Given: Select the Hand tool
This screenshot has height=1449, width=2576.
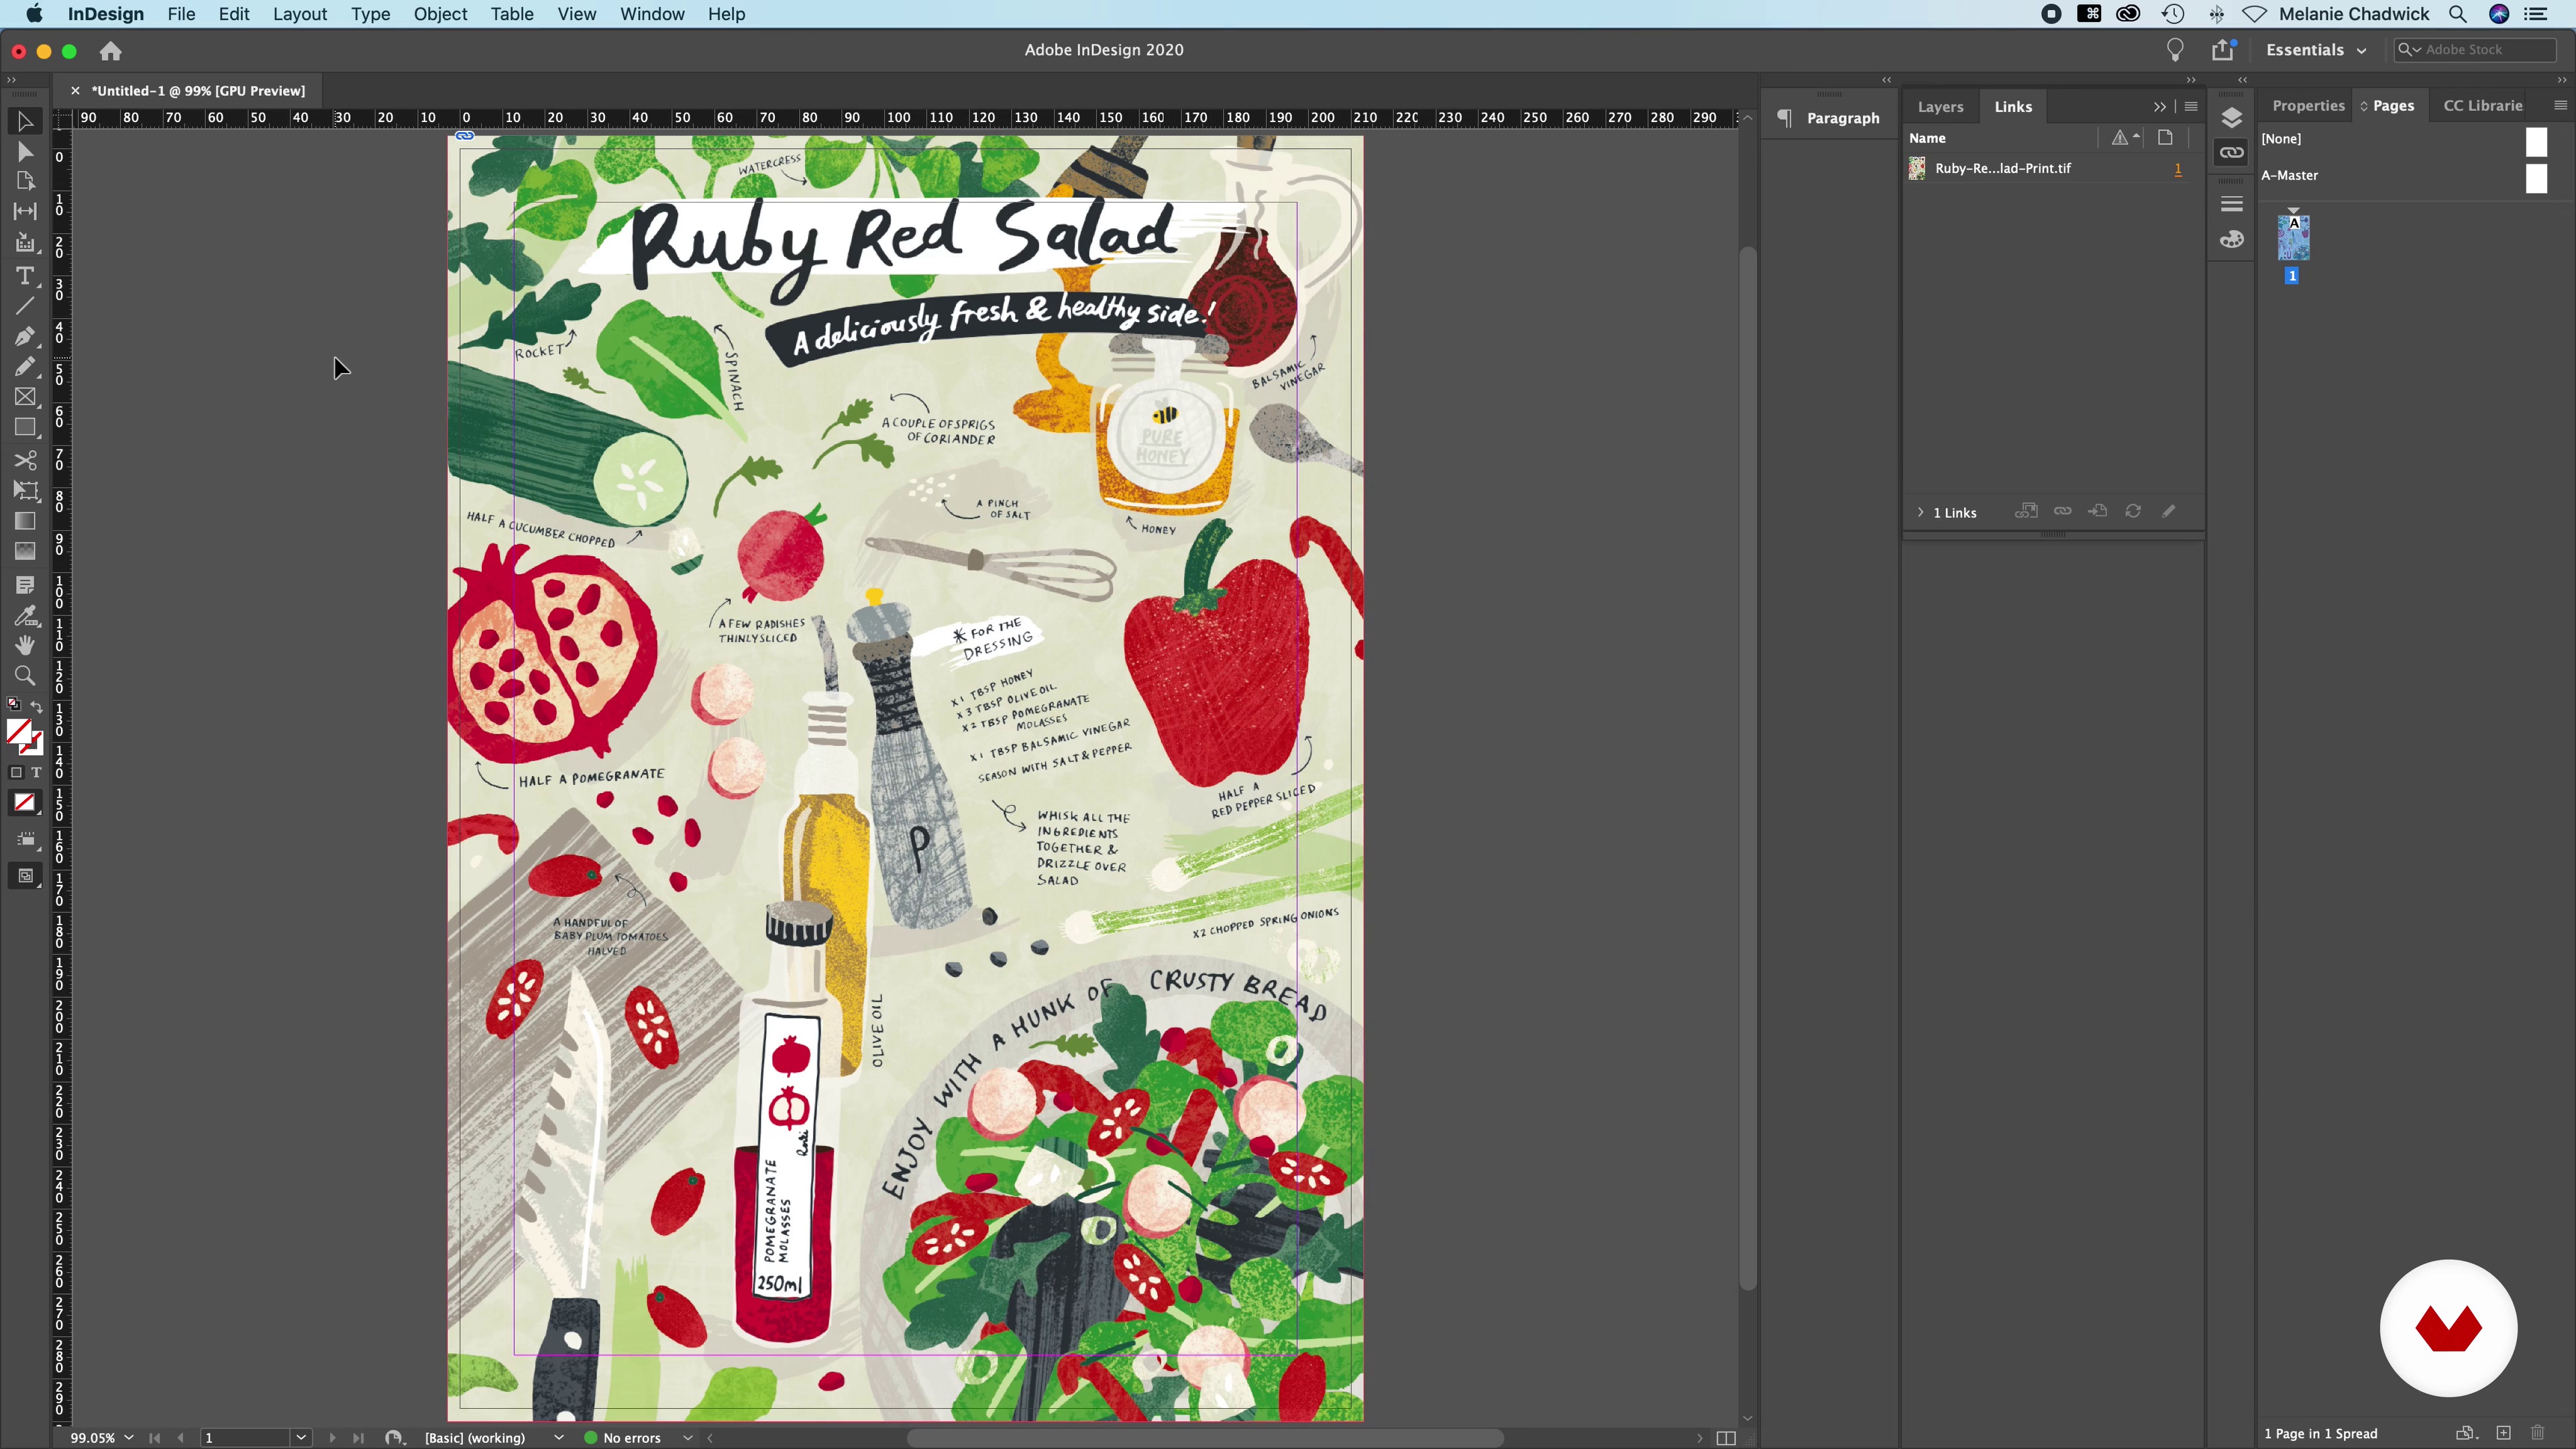Looking at the screenshot, I should (x=25, y=645).
